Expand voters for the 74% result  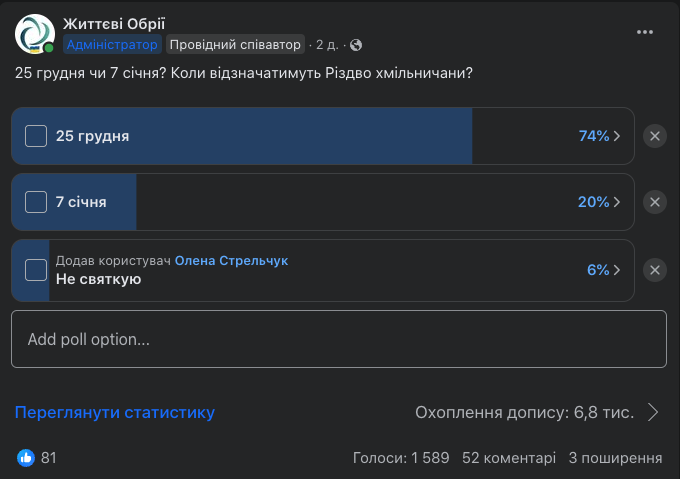pos(600,136)
